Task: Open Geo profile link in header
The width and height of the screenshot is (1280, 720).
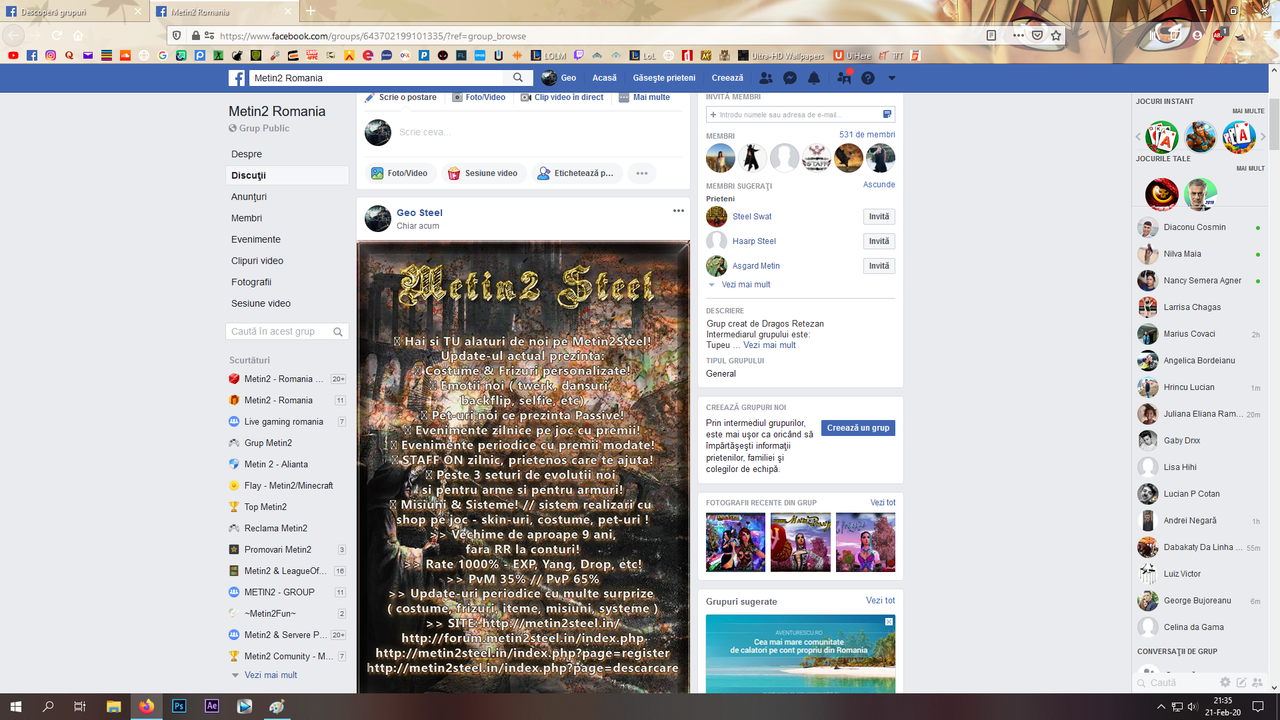Action: click(559, 78)
